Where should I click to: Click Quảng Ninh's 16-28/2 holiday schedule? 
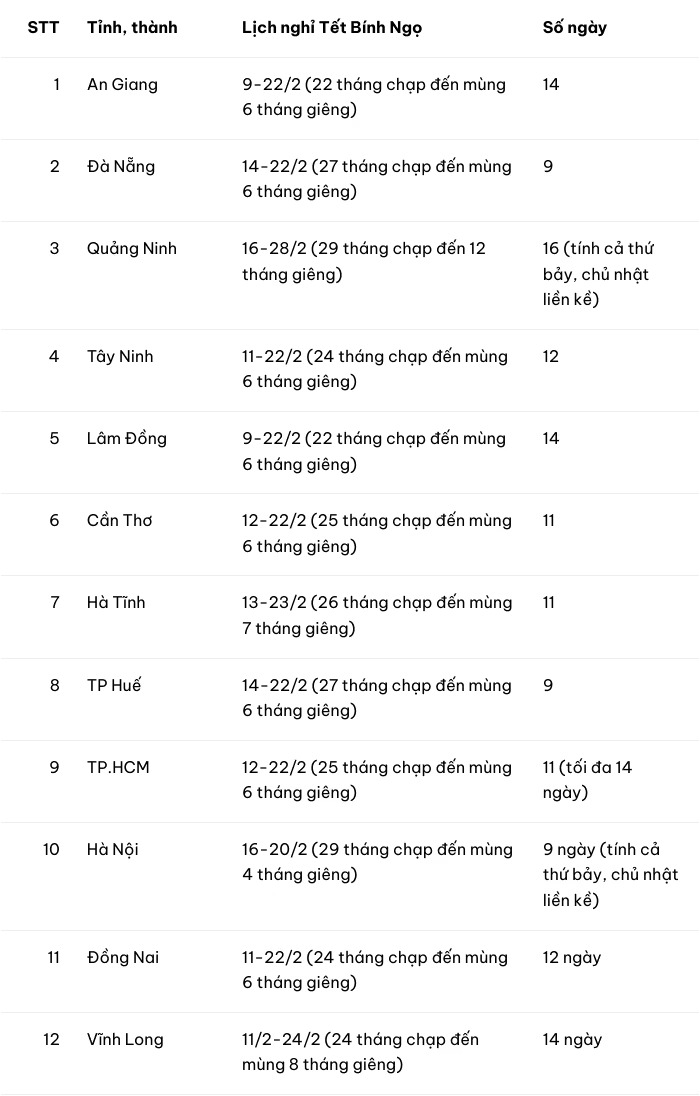pos(364,261)
